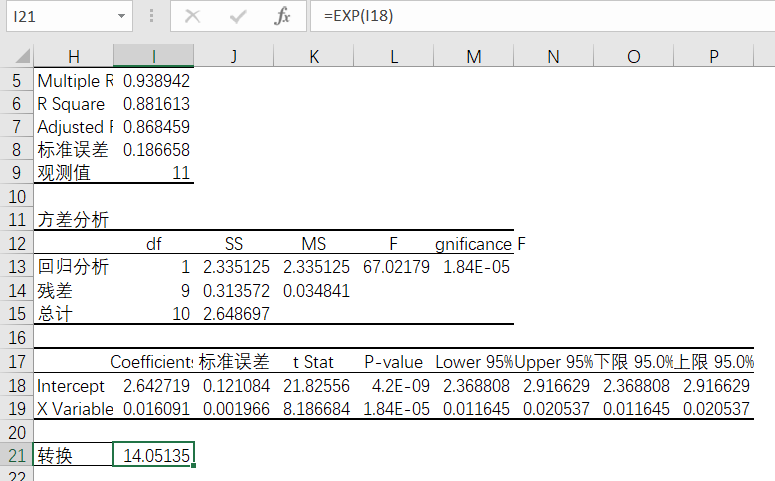This screenshot has height=481, width=775.
Task: Select the column M header
Action: point(473,57)
